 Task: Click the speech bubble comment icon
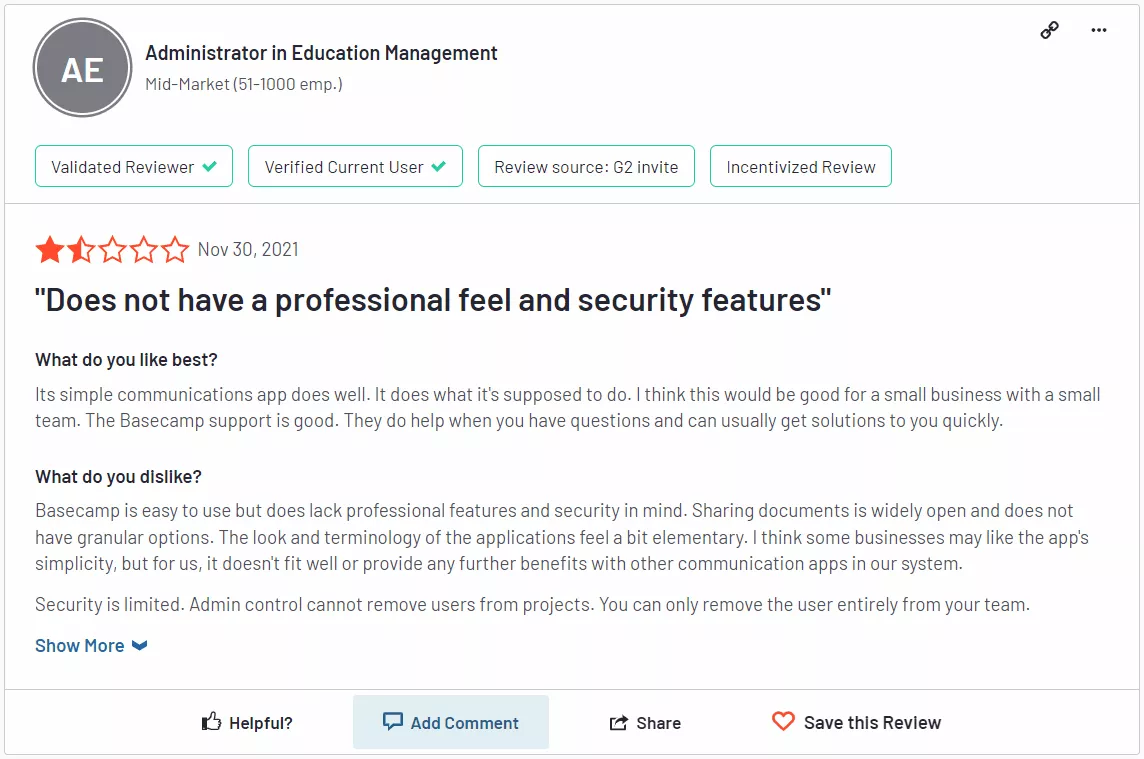pos(393,721)
